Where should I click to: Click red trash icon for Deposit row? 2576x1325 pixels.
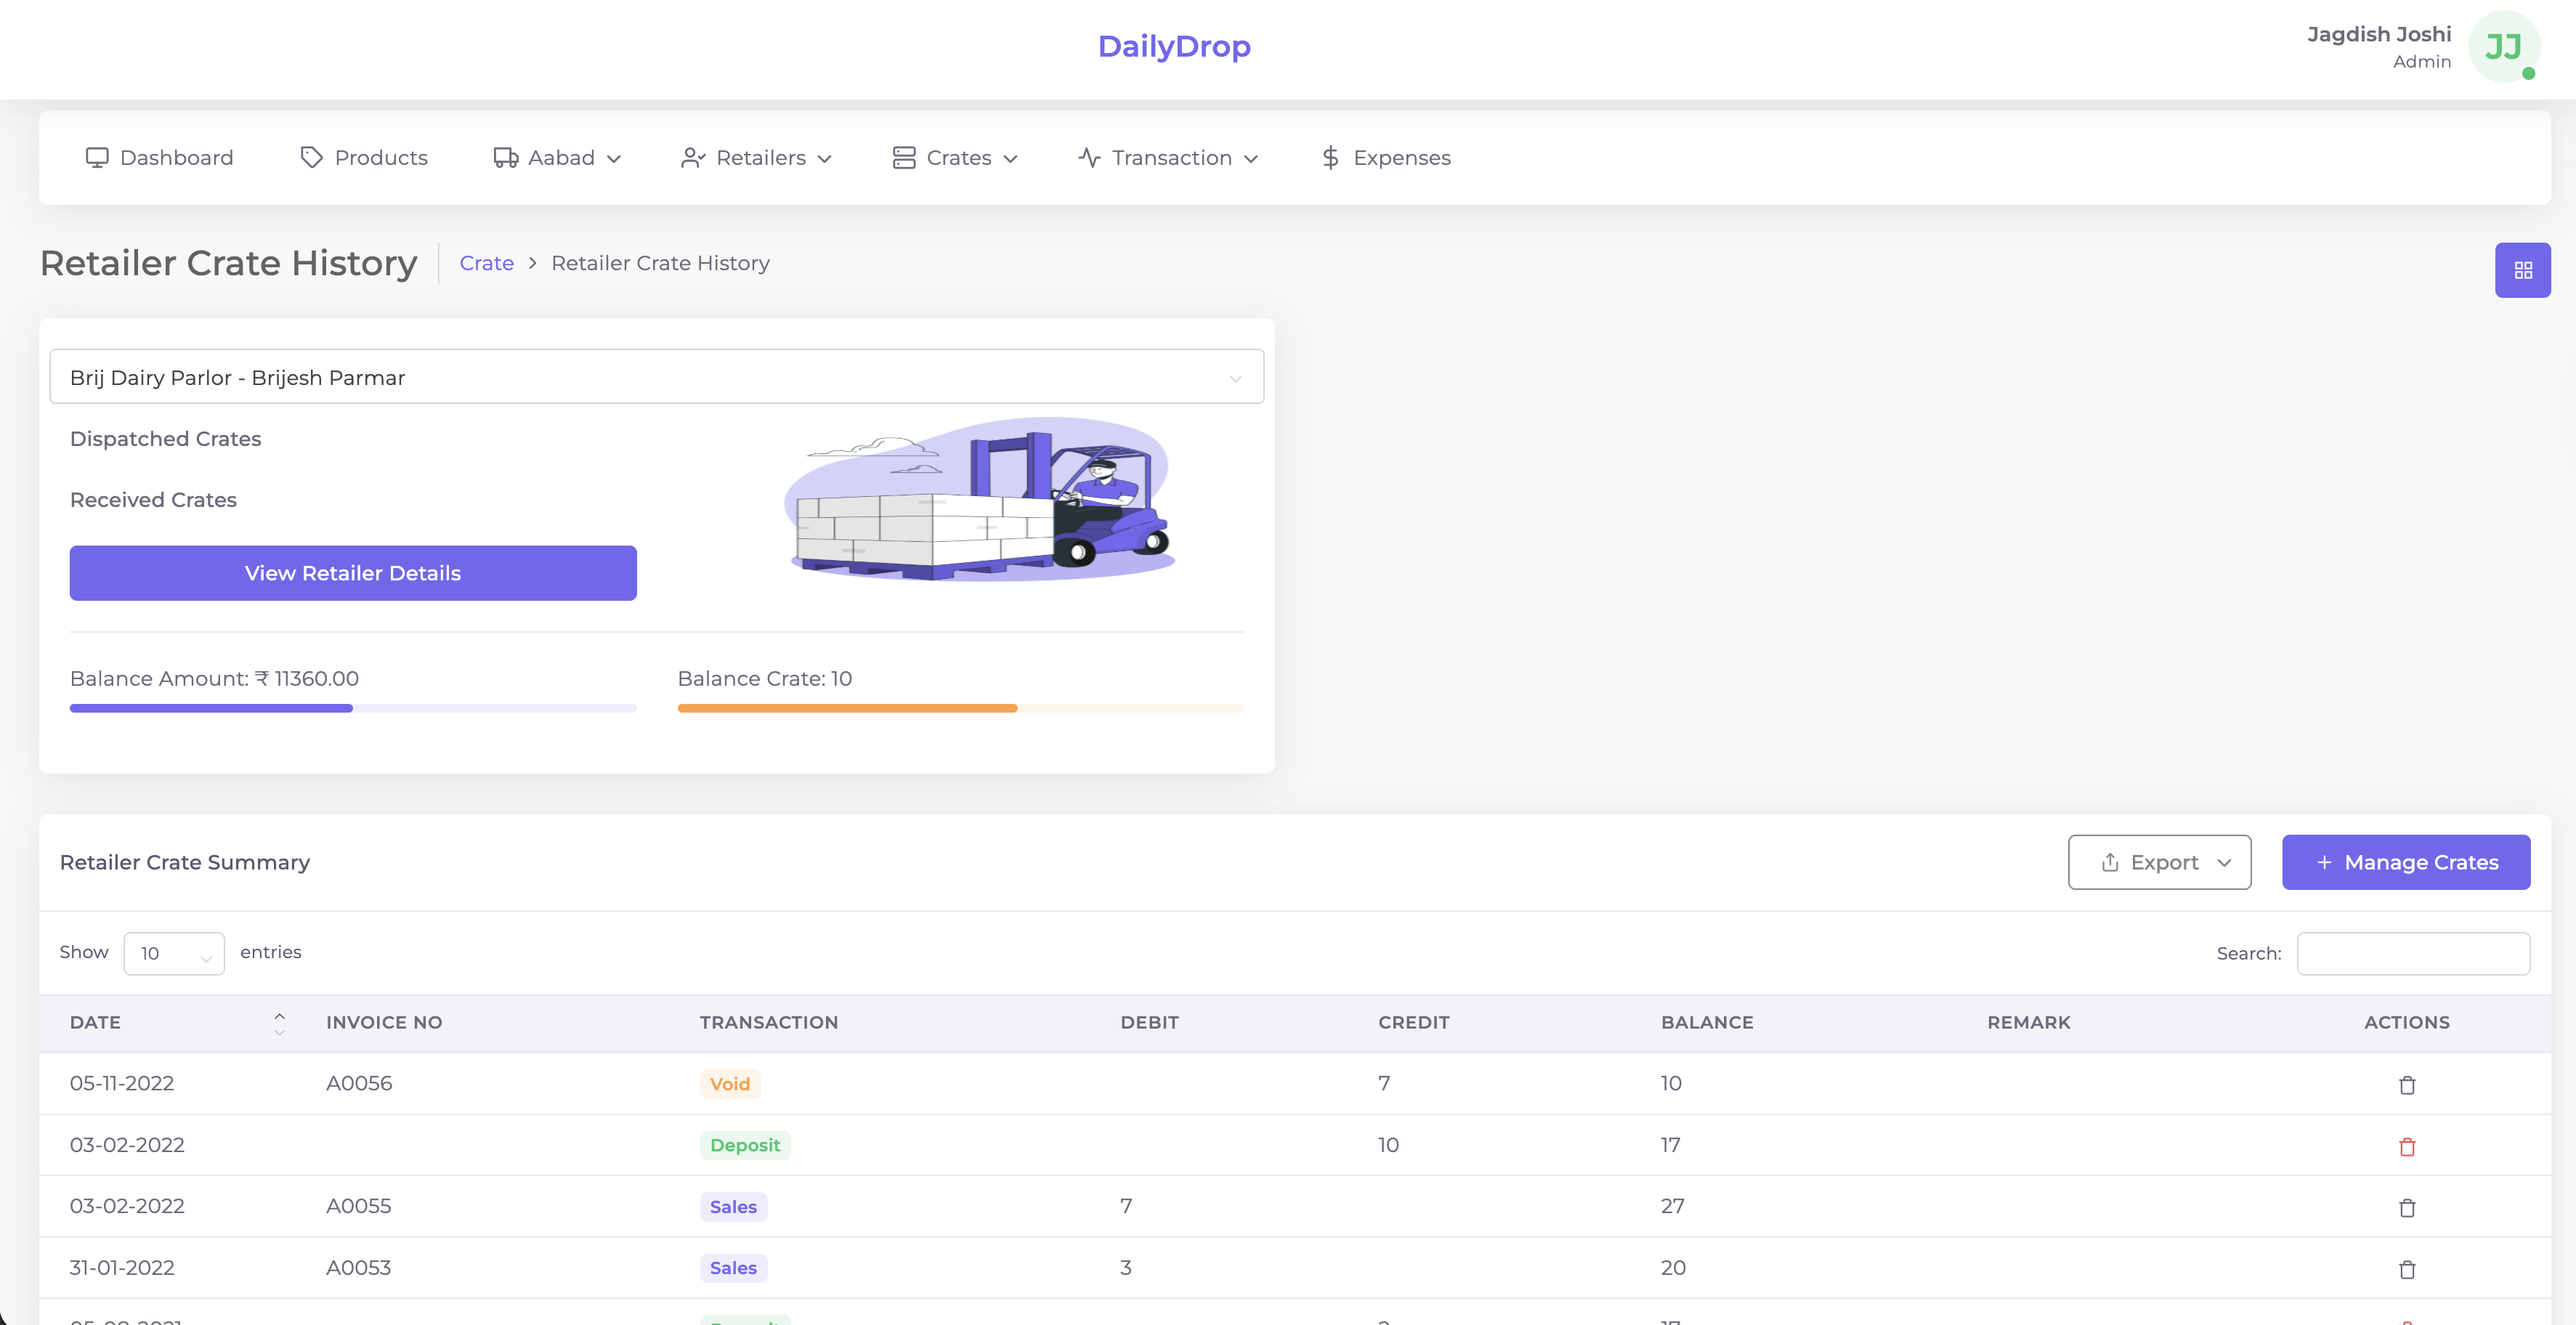pyautogui.click(x=2406, y=1146)
